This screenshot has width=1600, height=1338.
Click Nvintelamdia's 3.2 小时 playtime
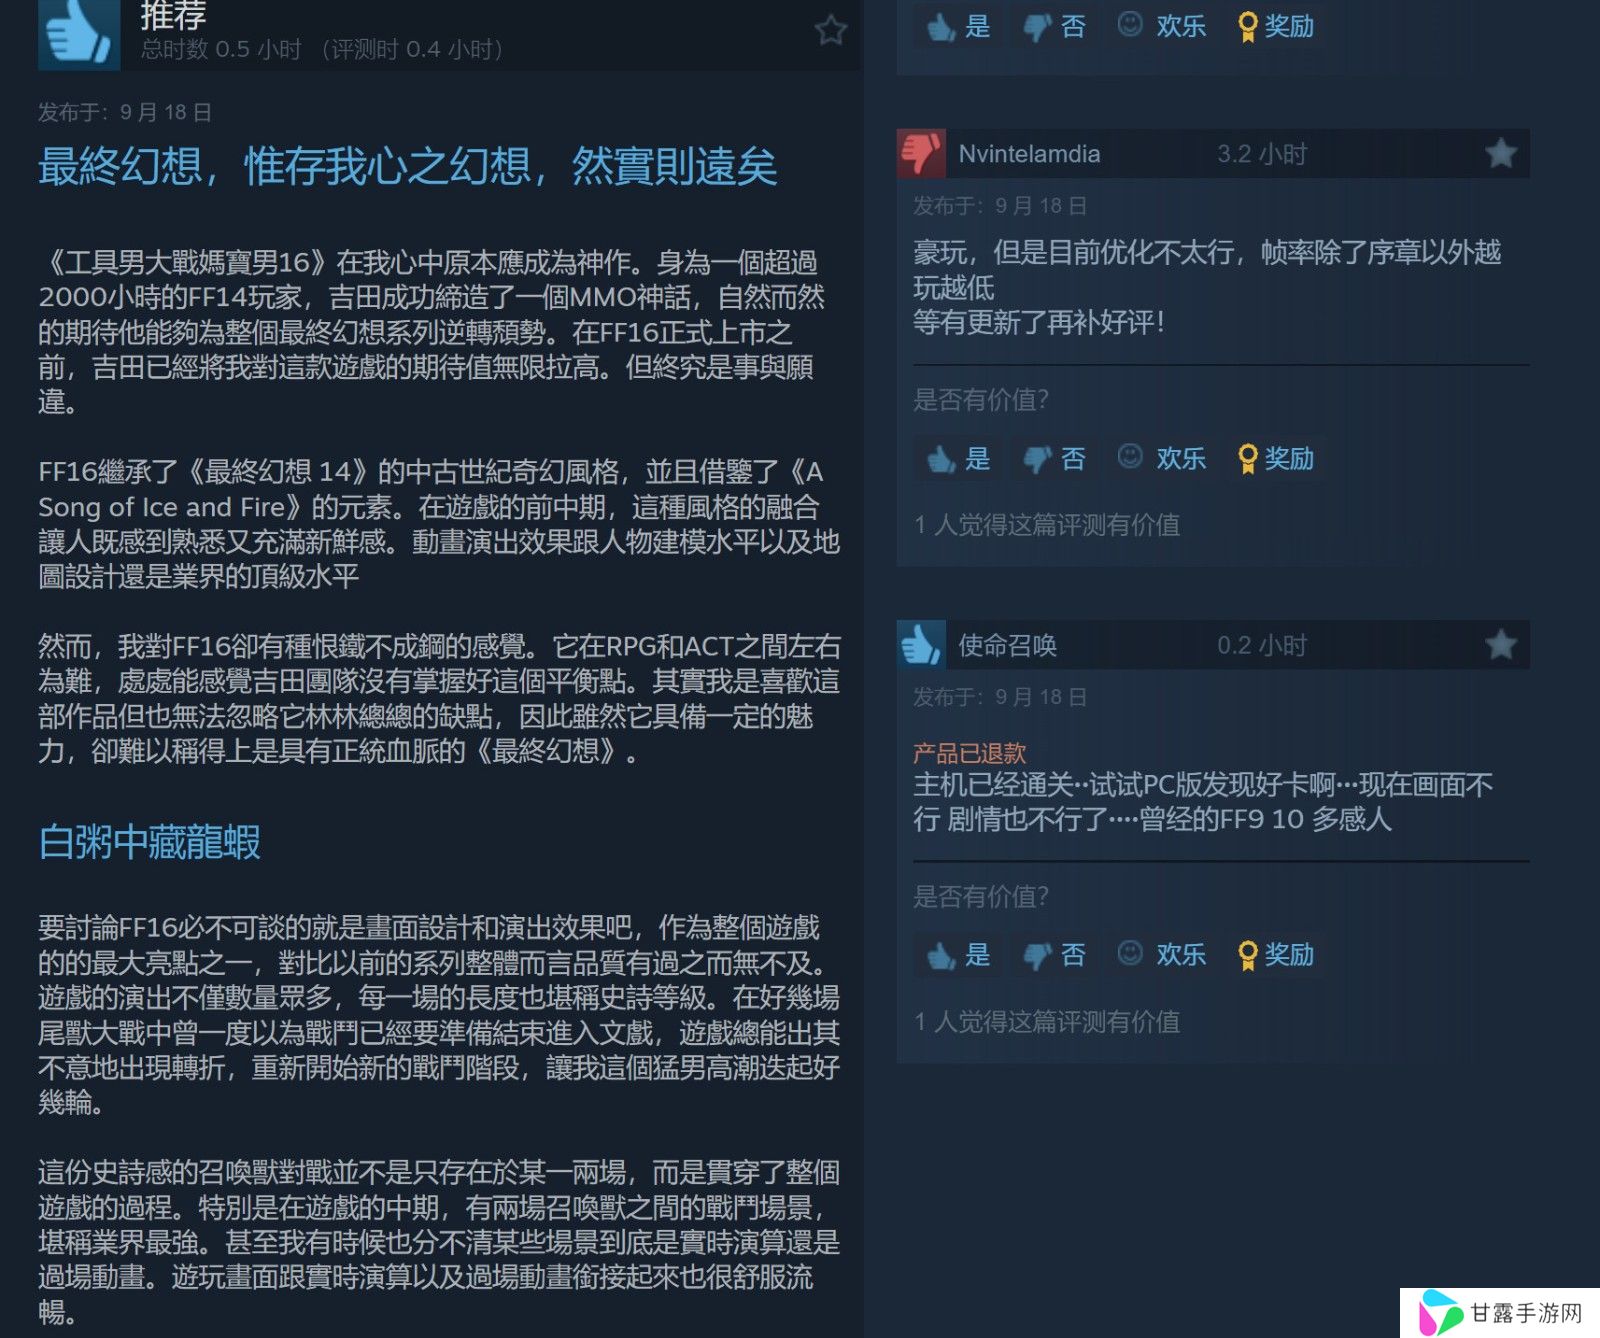pos(1262,154)
